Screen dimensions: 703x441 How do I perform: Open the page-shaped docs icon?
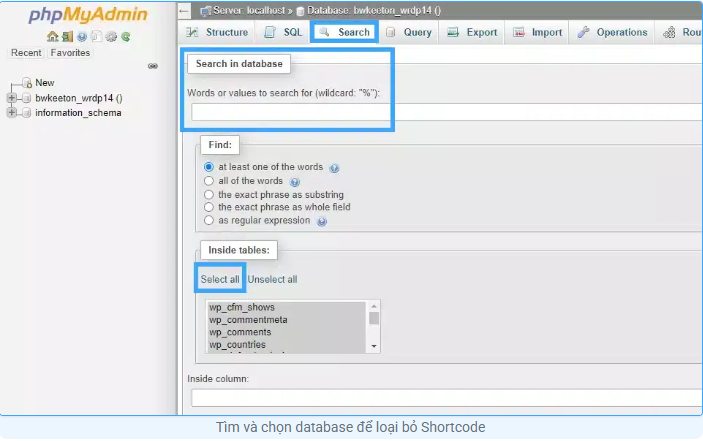[x=96, y=36]
